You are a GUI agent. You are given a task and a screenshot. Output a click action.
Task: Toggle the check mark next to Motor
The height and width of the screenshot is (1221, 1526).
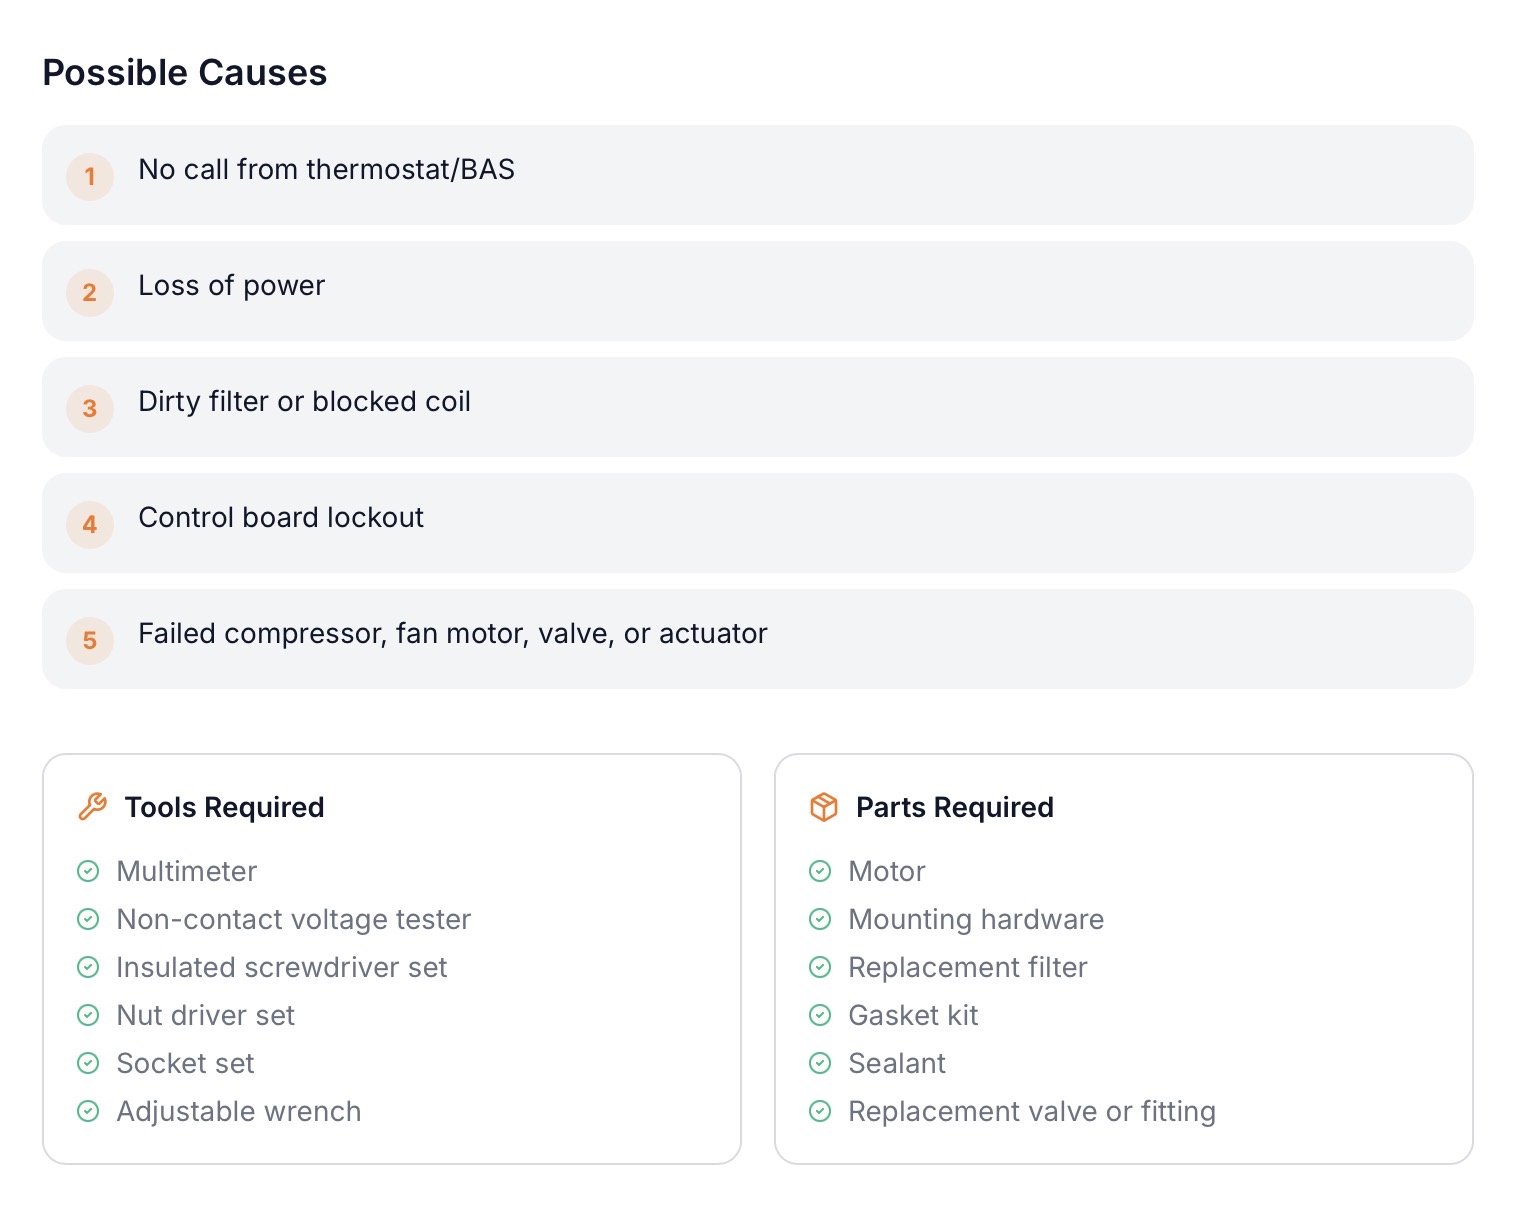(x=820, y=871)
